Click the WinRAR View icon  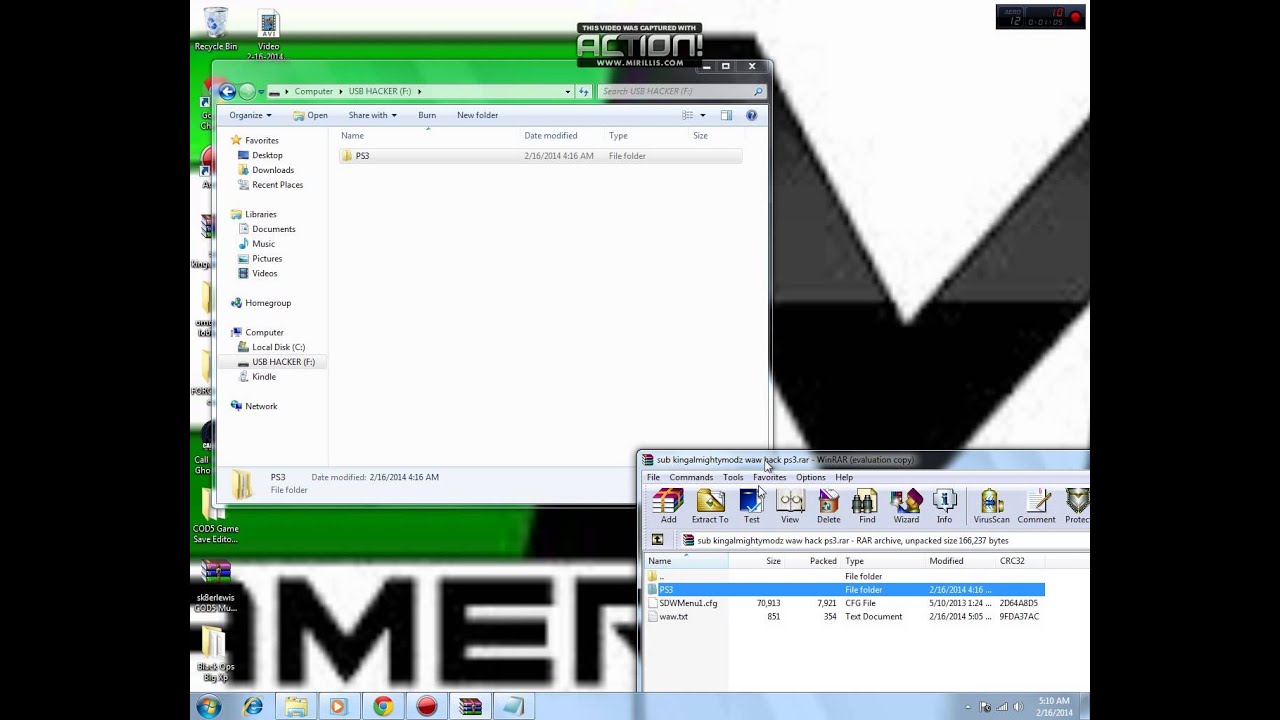tap(790, 506)
